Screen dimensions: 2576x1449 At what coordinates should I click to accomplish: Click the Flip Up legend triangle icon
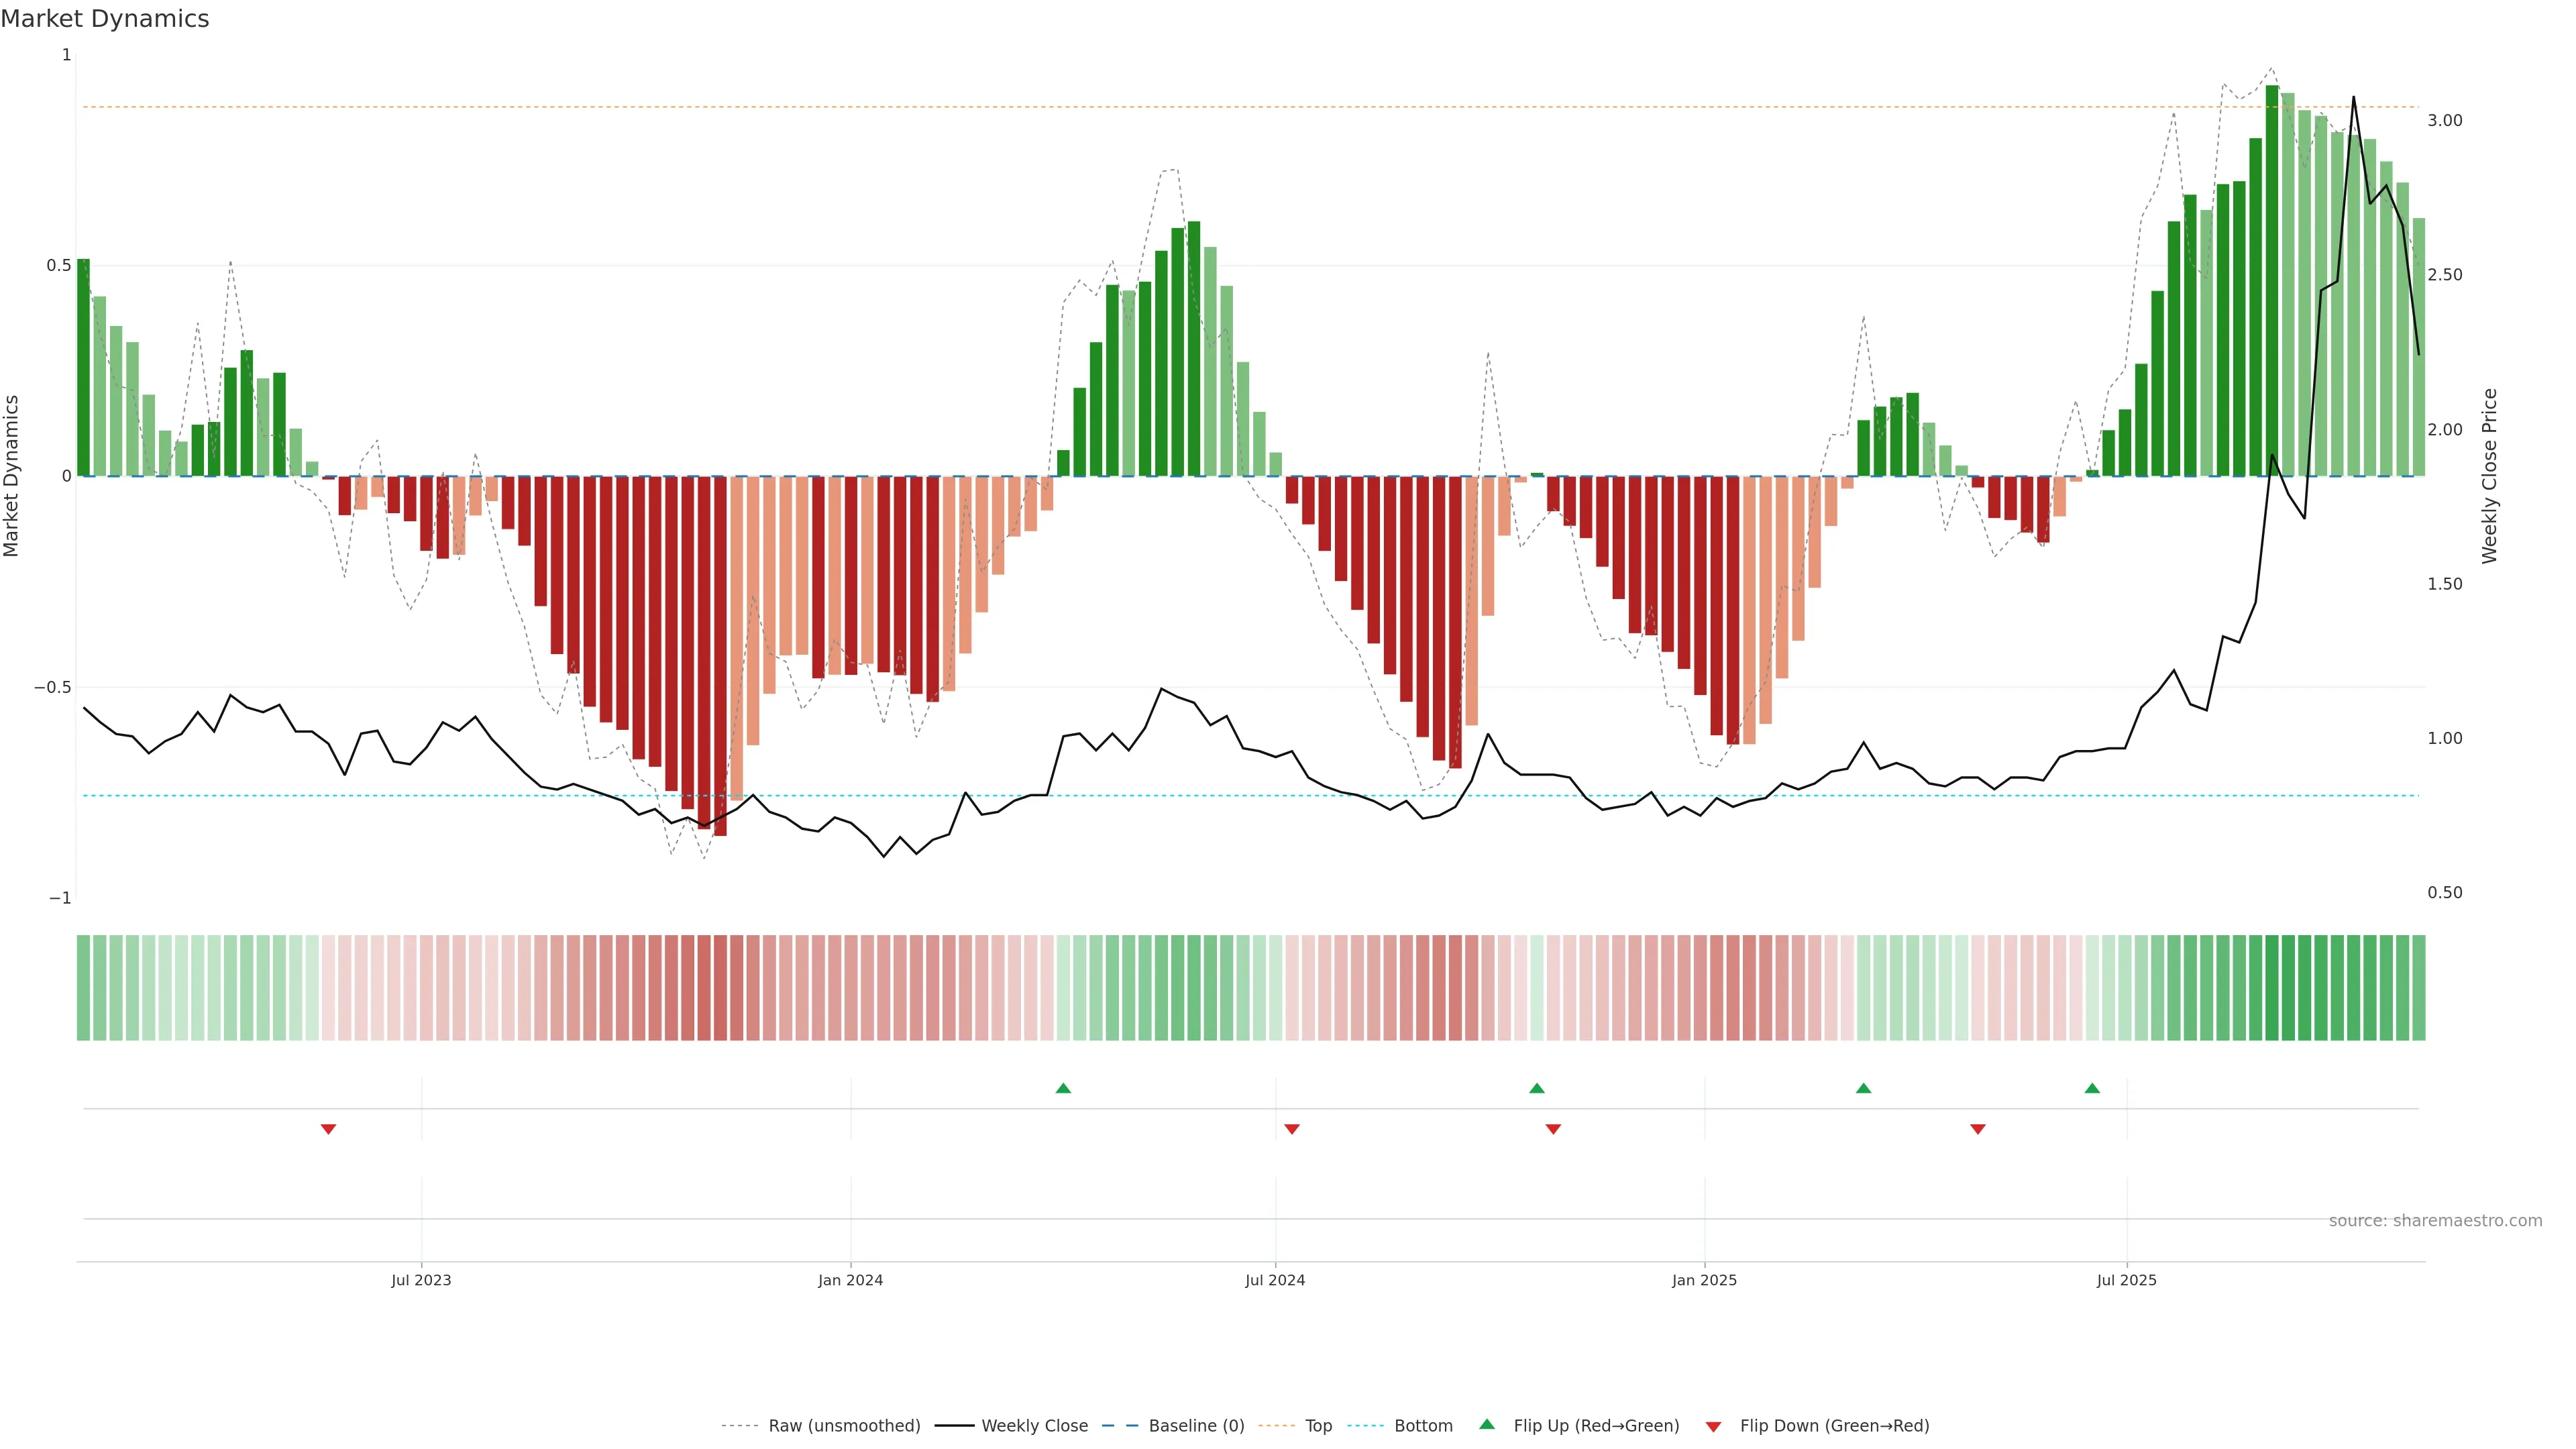point(1486,1424)
